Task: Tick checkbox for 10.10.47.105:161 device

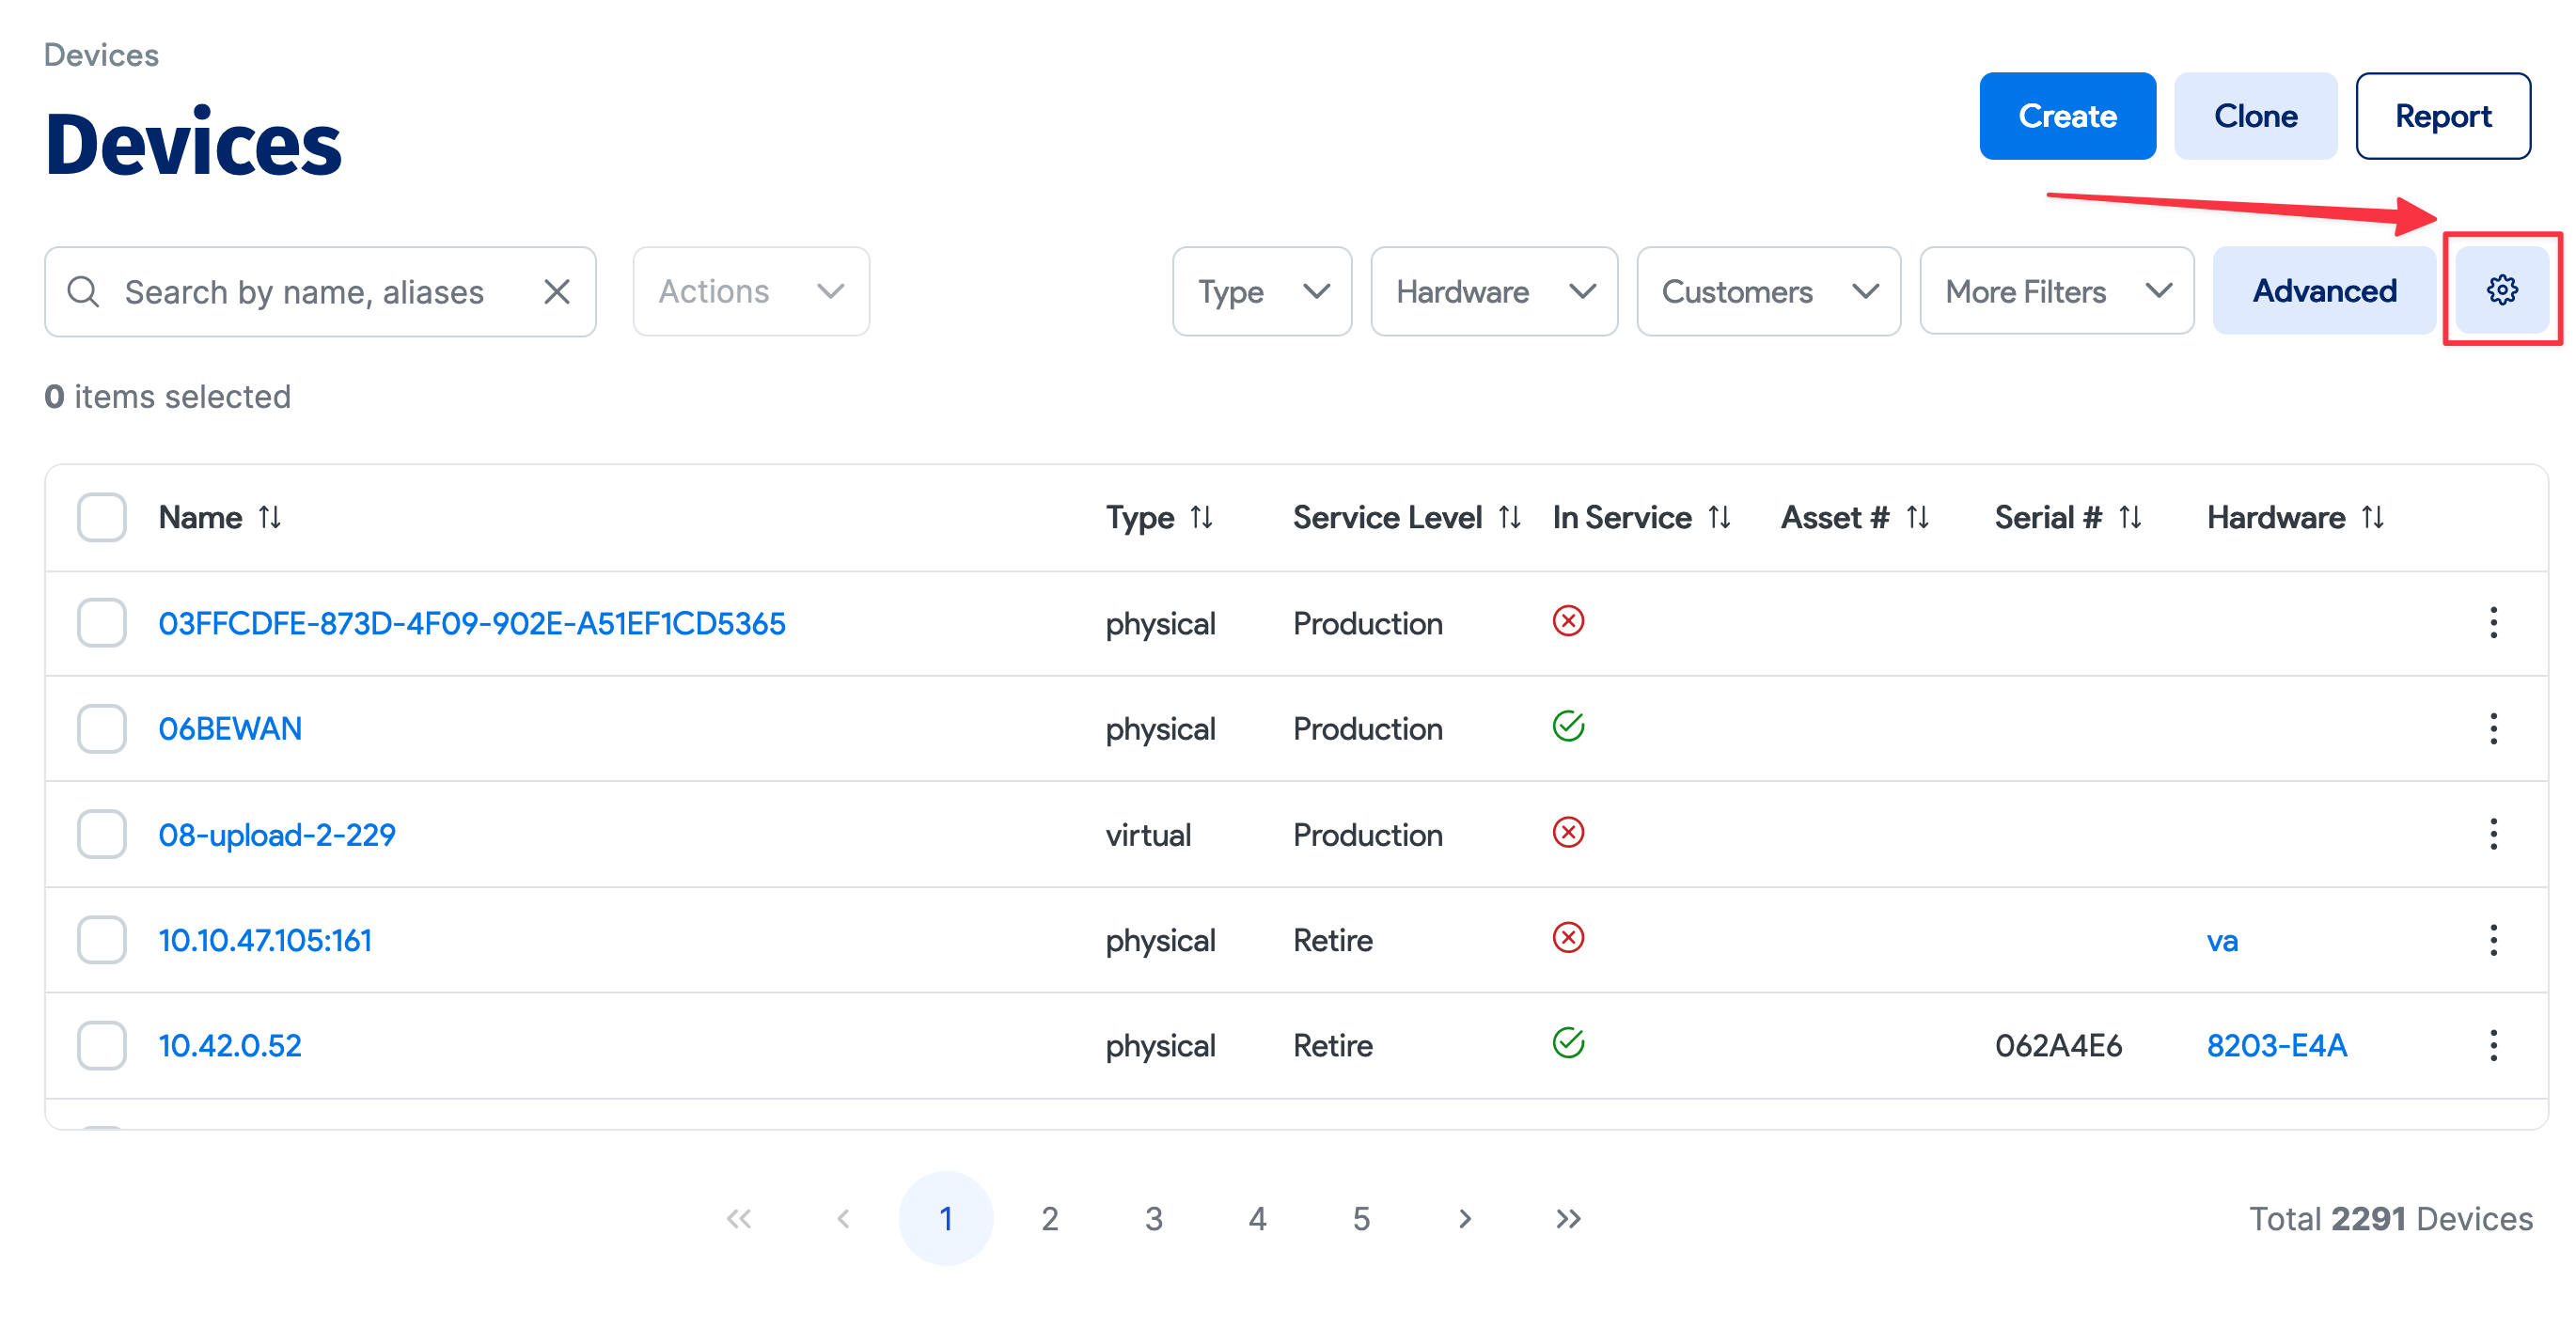Action: pyautogui.click(x=102, y=940)
